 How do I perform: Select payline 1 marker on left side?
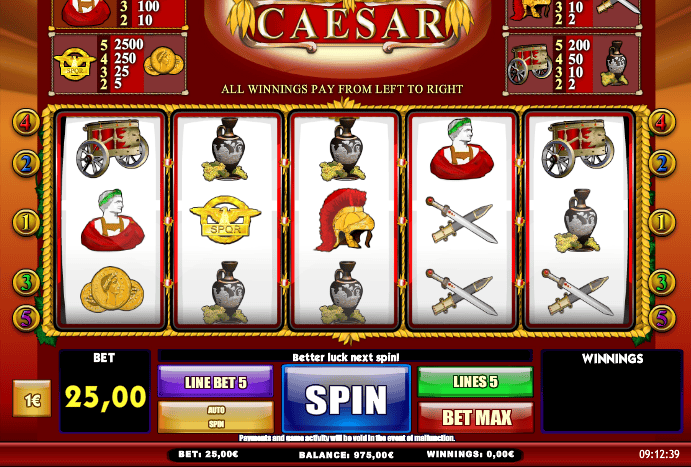(26, 222)
